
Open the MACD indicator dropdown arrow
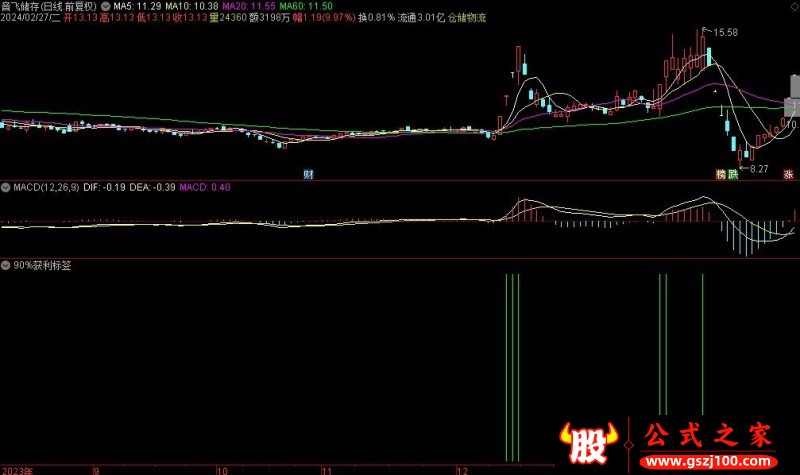6,187
